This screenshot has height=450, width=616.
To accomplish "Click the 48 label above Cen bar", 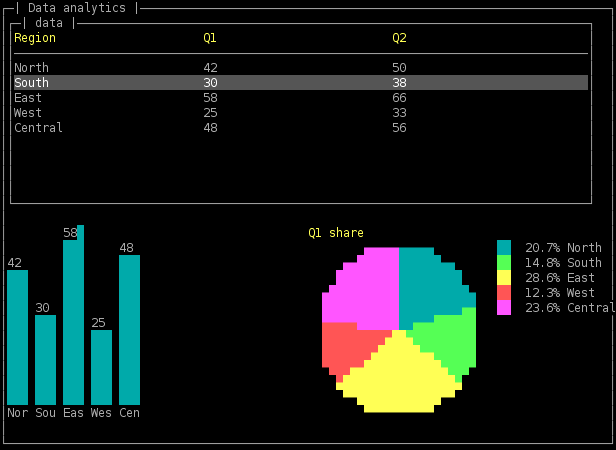I will [x=126, y=248].
